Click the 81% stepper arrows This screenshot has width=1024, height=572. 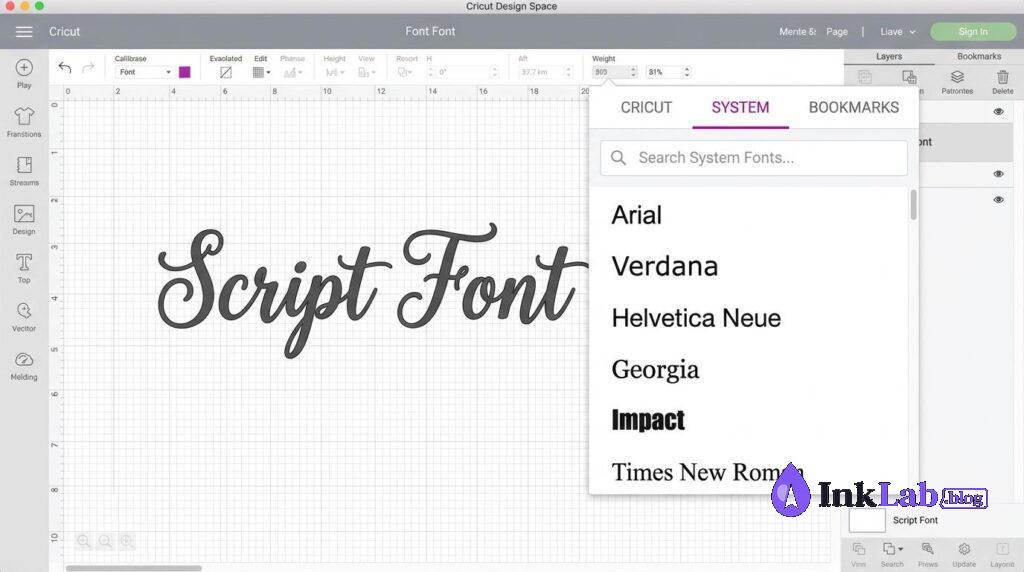point(686,72)
